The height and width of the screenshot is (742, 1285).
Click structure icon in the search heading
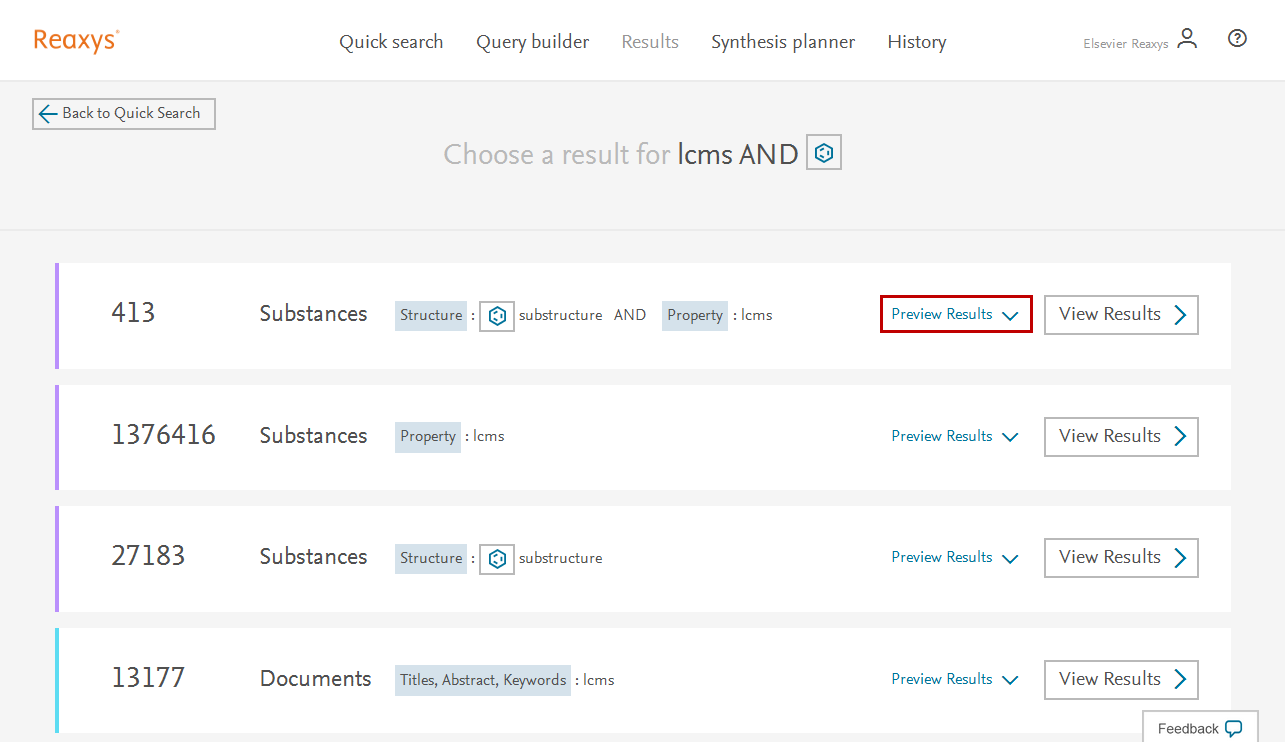823,153
